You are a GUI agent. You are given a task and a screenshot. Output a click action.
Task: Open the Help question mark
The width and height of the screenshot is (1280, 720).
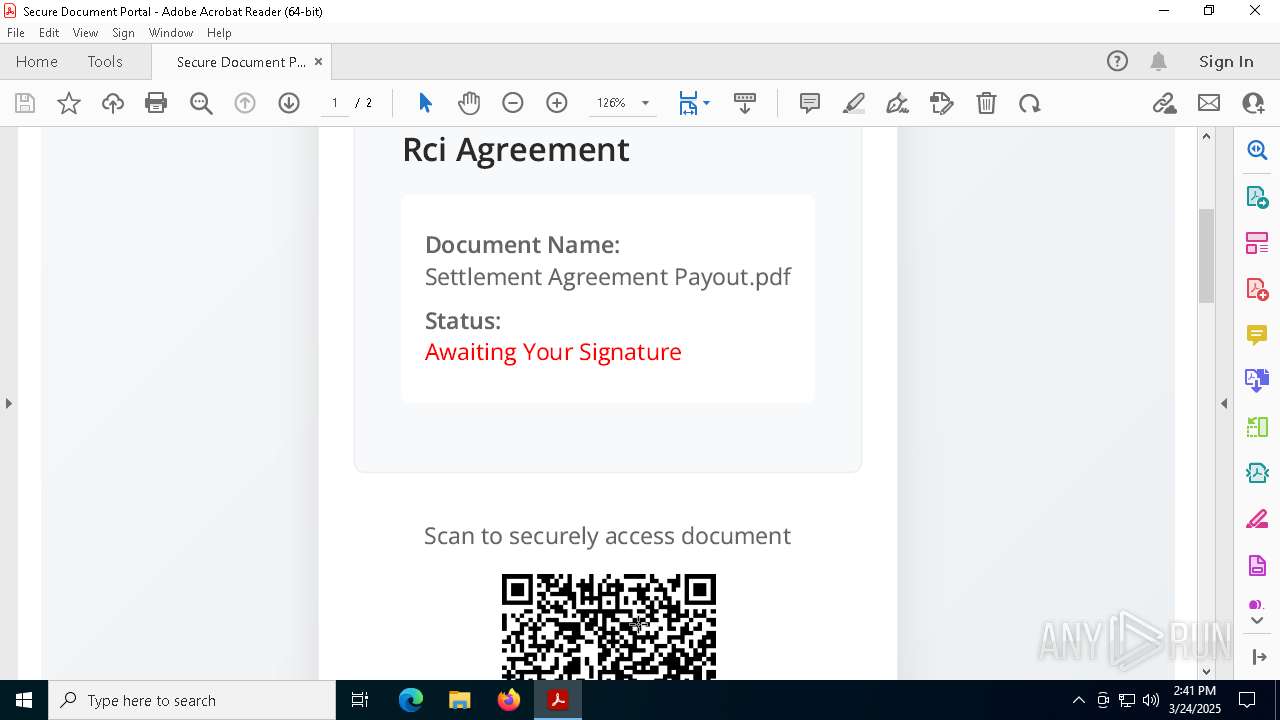(1117, 61)
